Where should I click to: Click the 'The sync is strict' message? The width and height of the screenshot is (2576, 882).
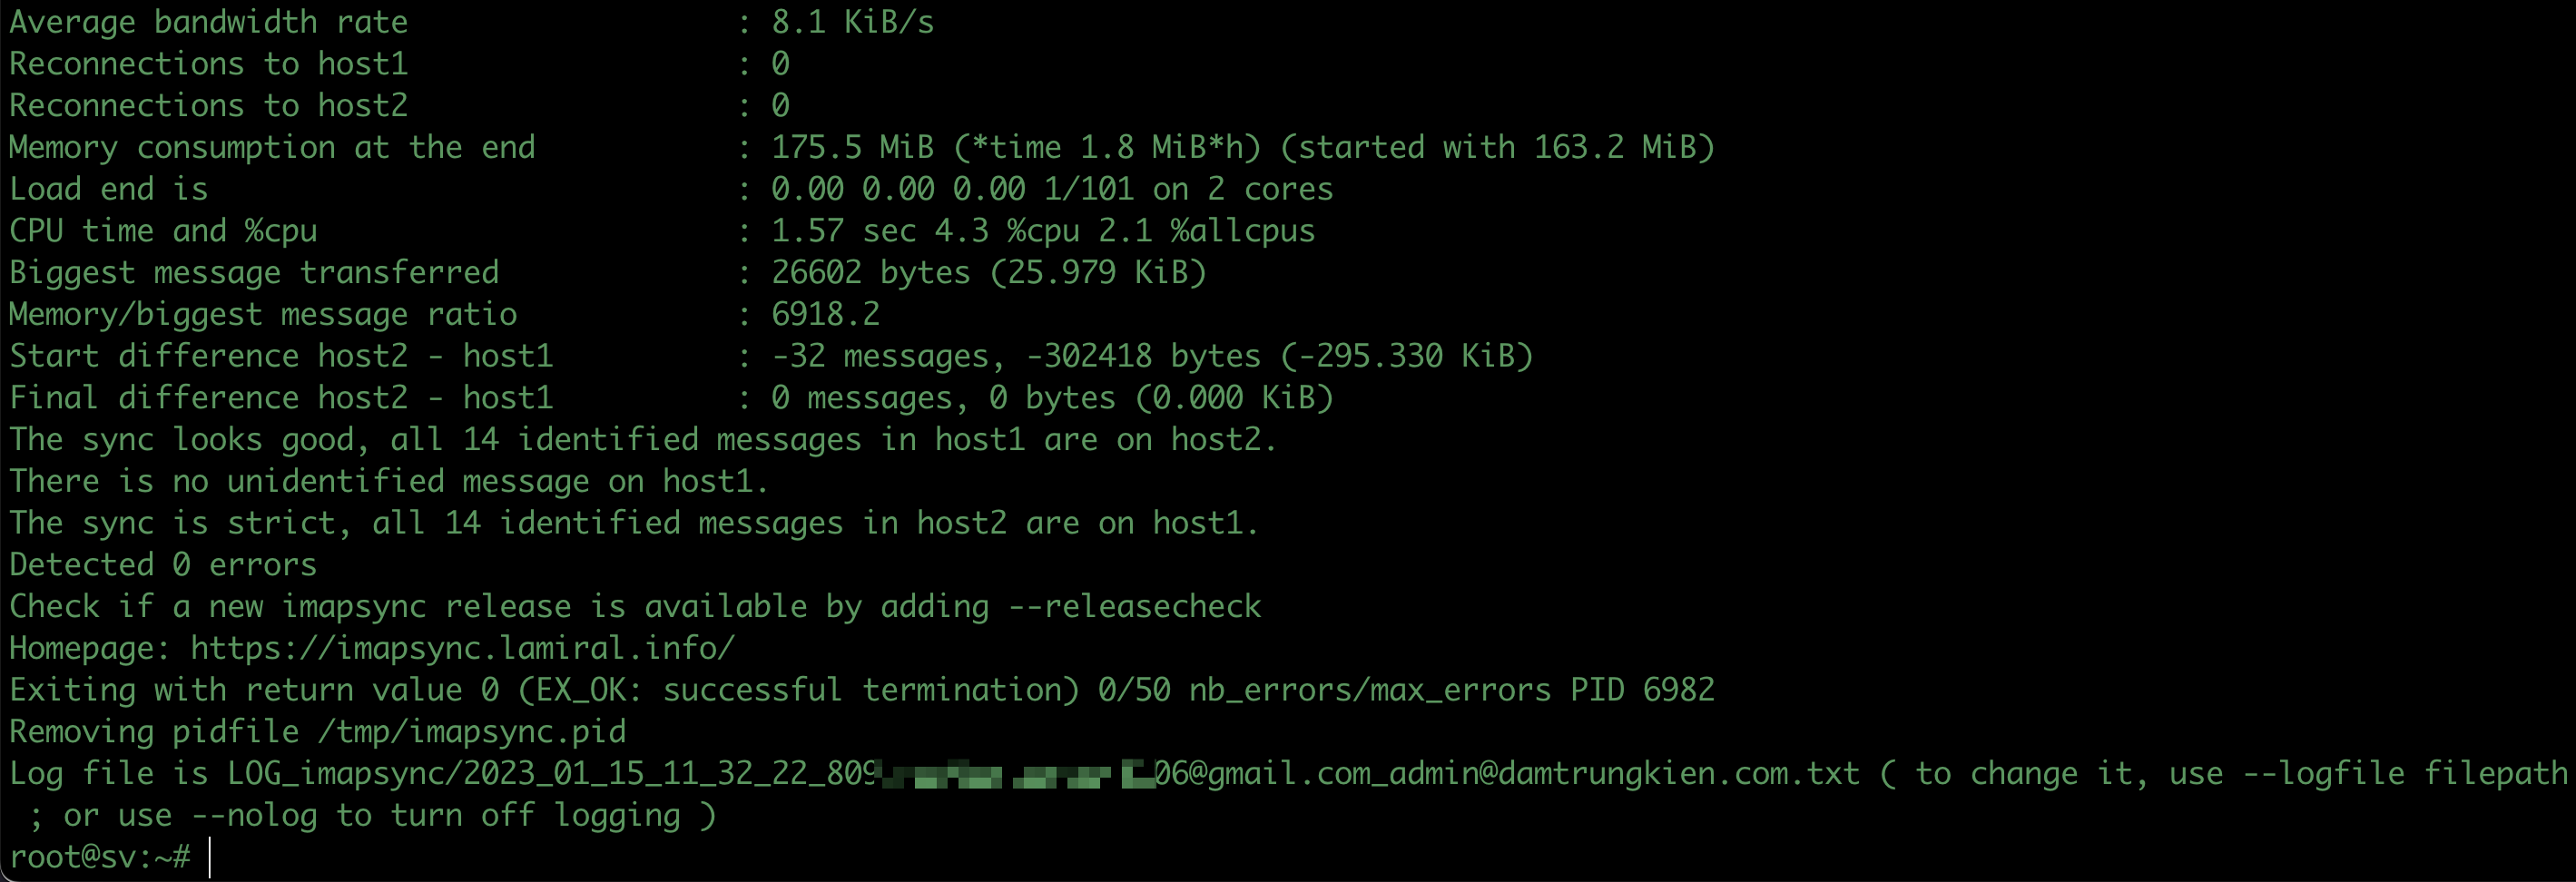click(x=634, y=523)
